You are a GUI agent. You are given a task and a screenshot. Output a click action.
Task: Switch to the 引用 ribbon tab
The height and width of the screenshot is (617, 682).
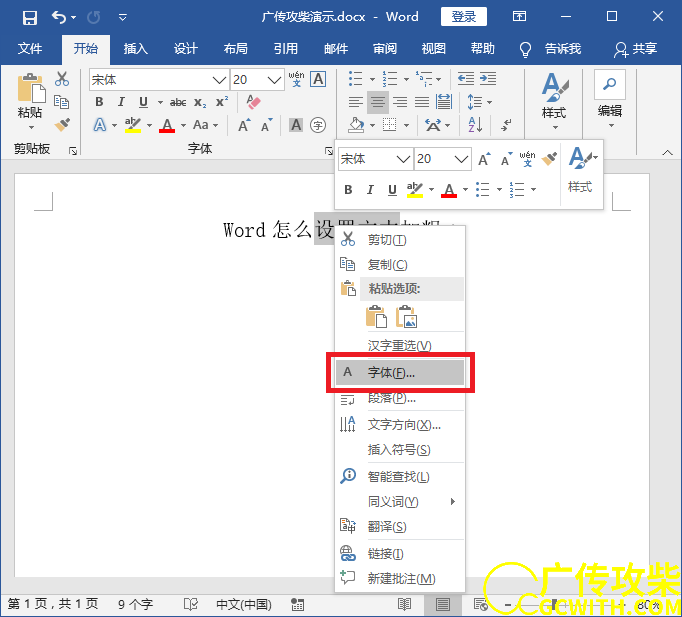click(285, 48)
